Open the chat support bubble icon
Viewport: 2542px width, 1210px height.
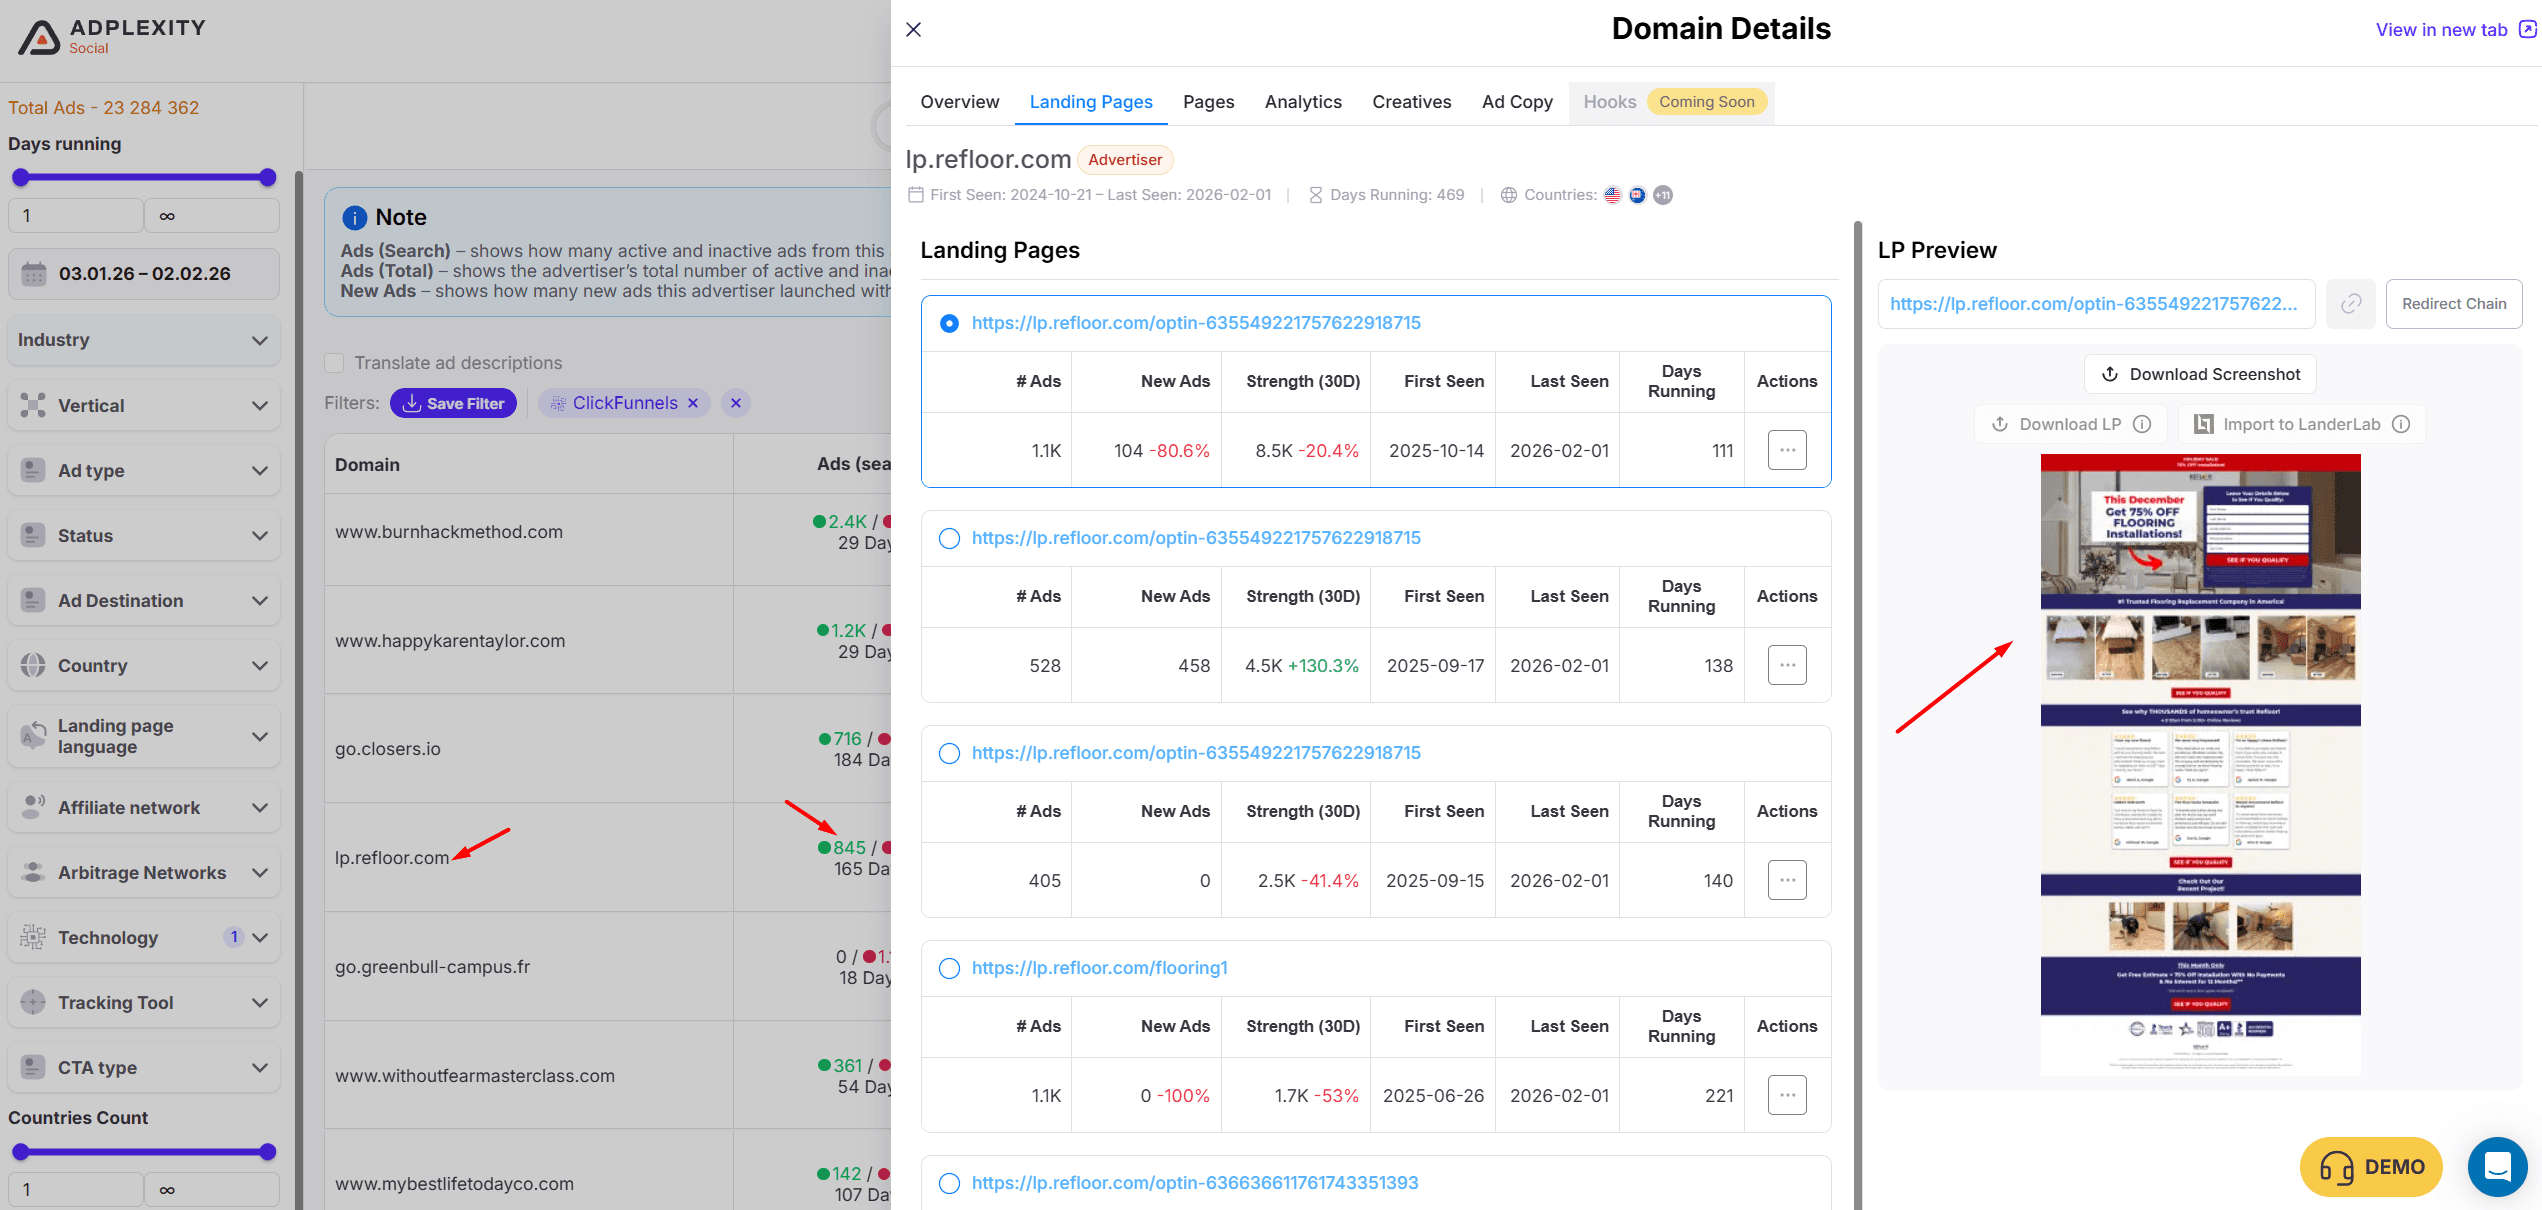2497,1166
